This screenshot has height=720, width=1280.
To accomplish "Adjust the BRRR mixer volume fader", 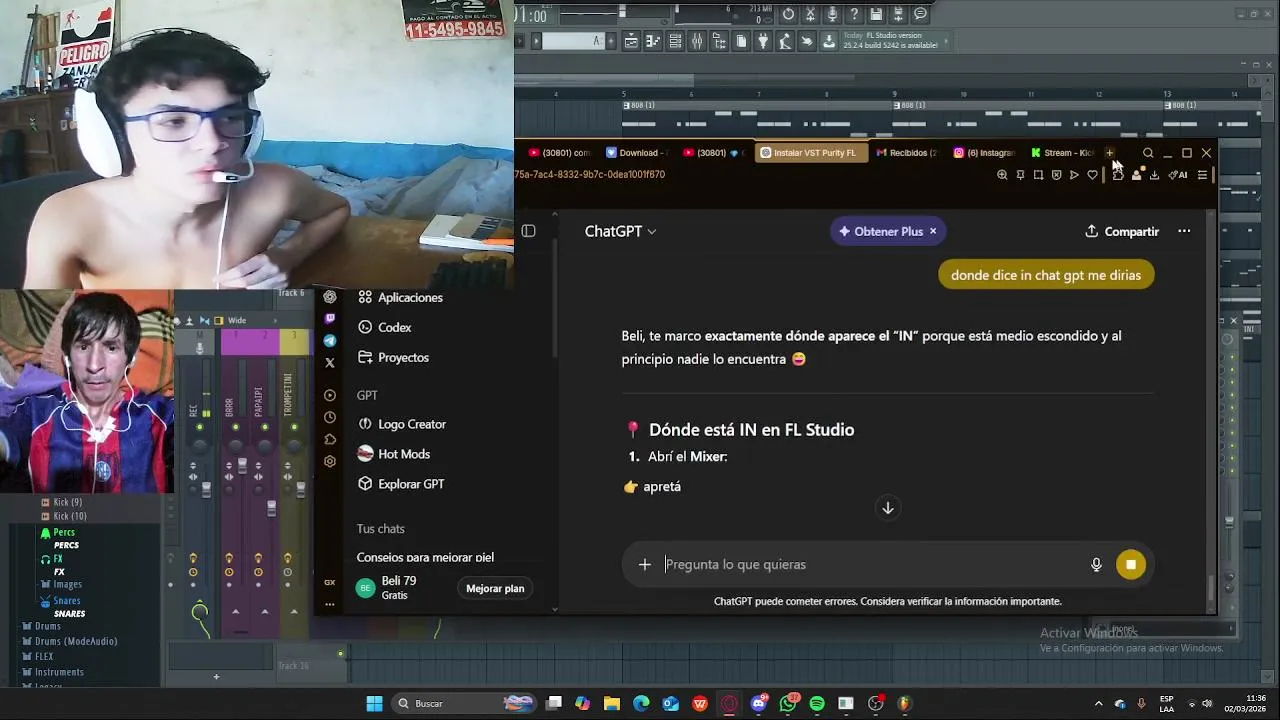I will [x=241, y=466].
